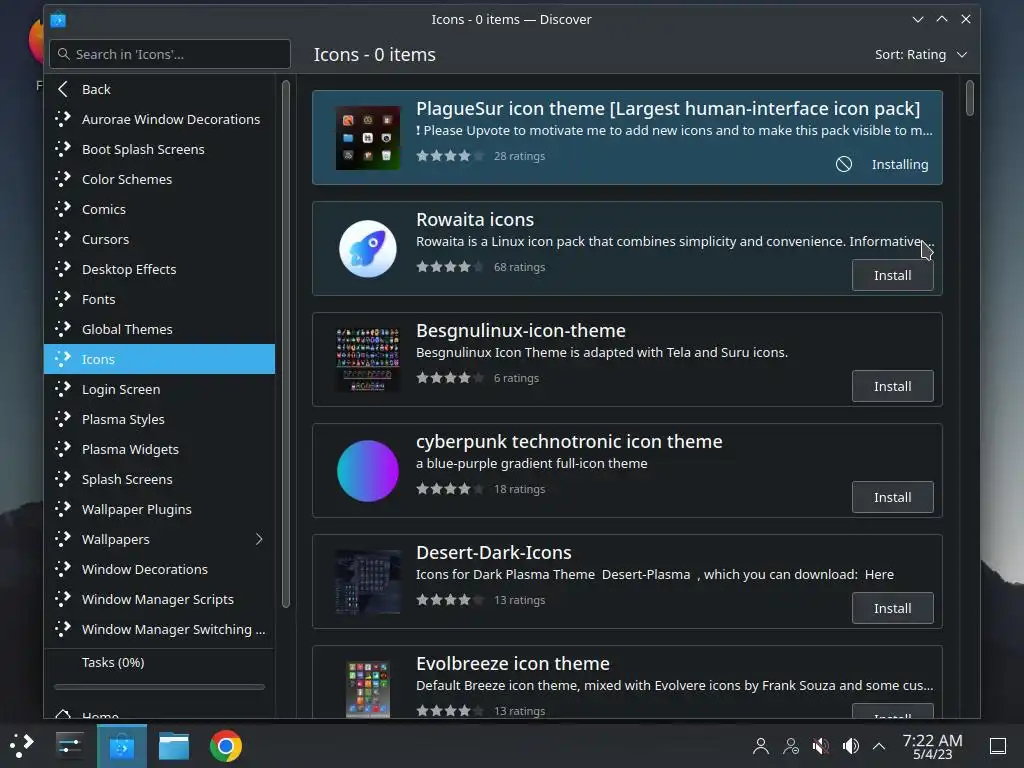Screen dimensions: 1024x768
Task: Click the Icons - 0 items heading
Action: (374, 55)
